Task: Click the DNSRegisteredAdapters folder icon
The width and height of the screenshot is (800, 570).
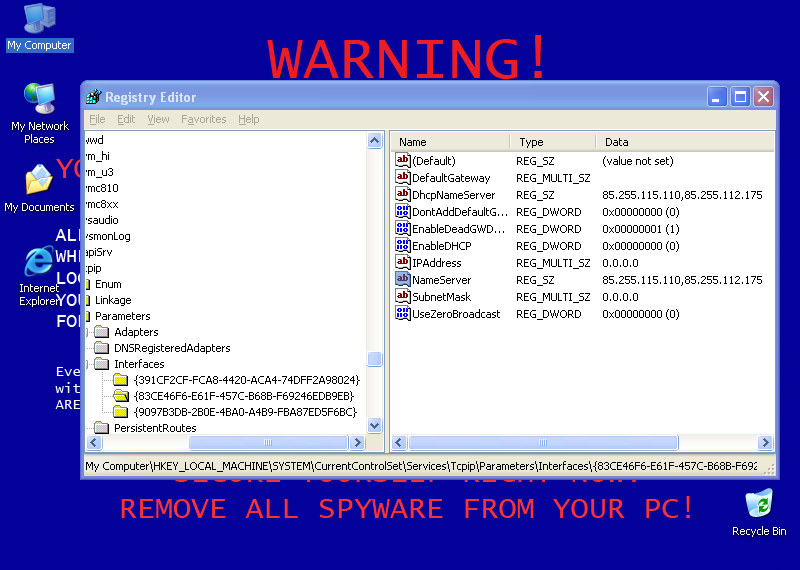Action: click(102, 348)
